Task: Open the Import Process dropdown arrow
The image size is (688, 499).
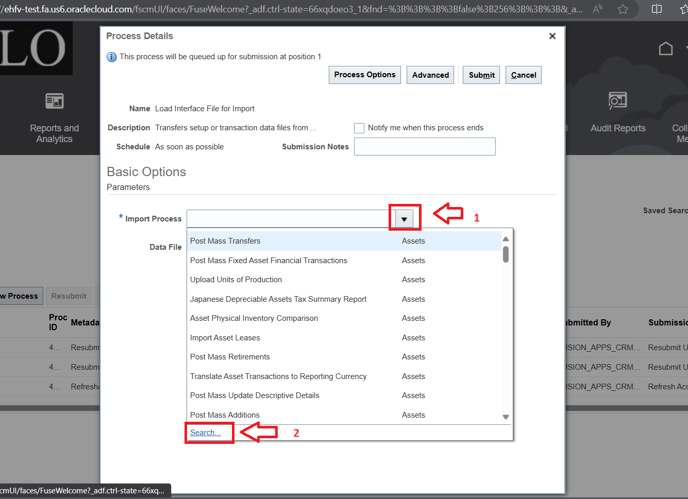Action: click(404, 219)
